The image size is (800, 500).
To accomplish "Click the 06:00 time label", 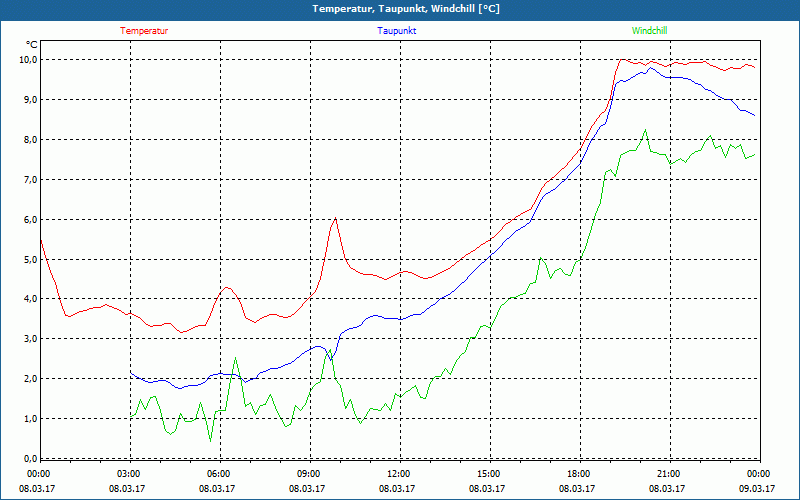I will [x=218, y=474].
